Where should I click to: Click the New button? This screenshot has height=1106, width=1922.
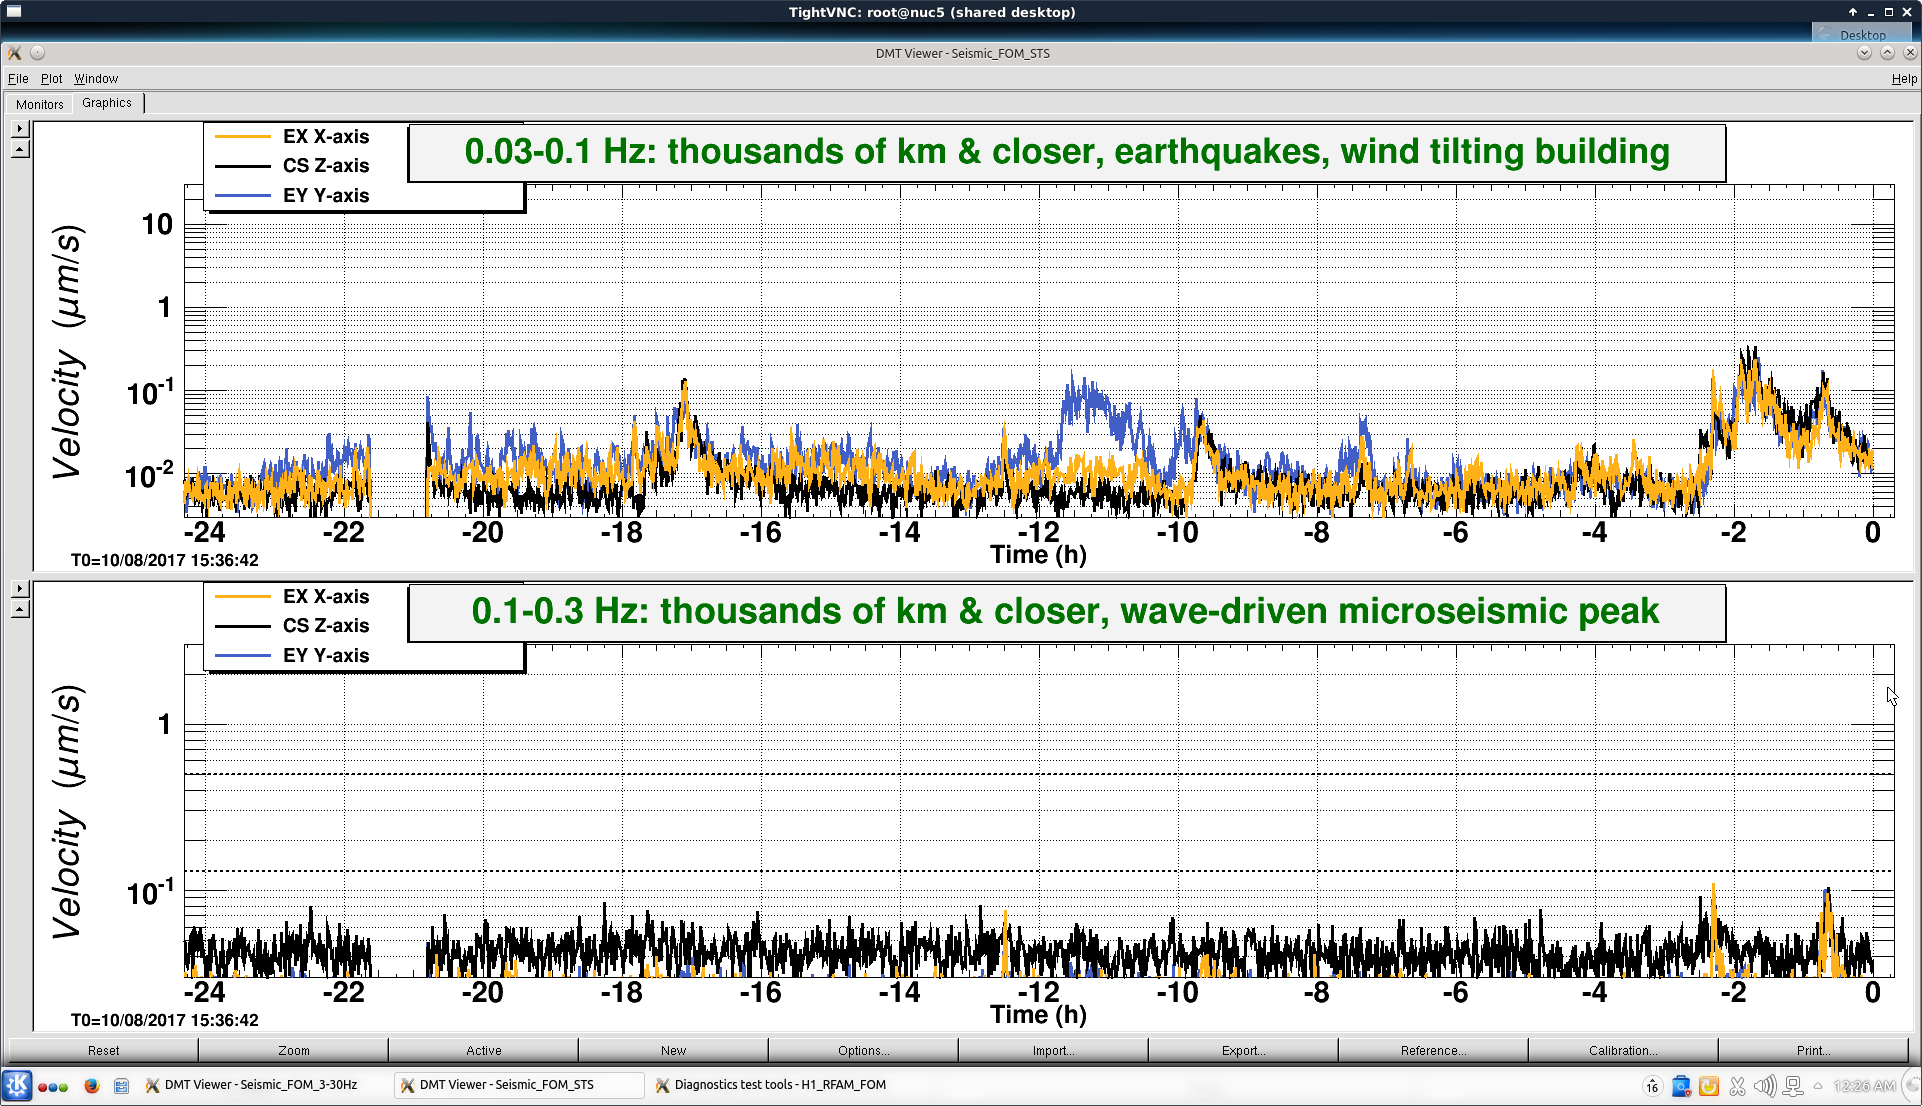[x=673, y=1050]
